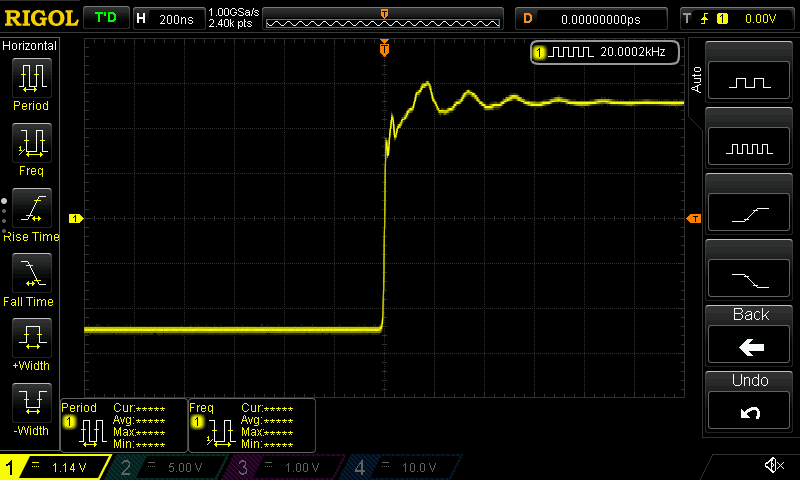800x480 pixels.
Task: Click the falling edge softkey icon
Action: point(749,279)
